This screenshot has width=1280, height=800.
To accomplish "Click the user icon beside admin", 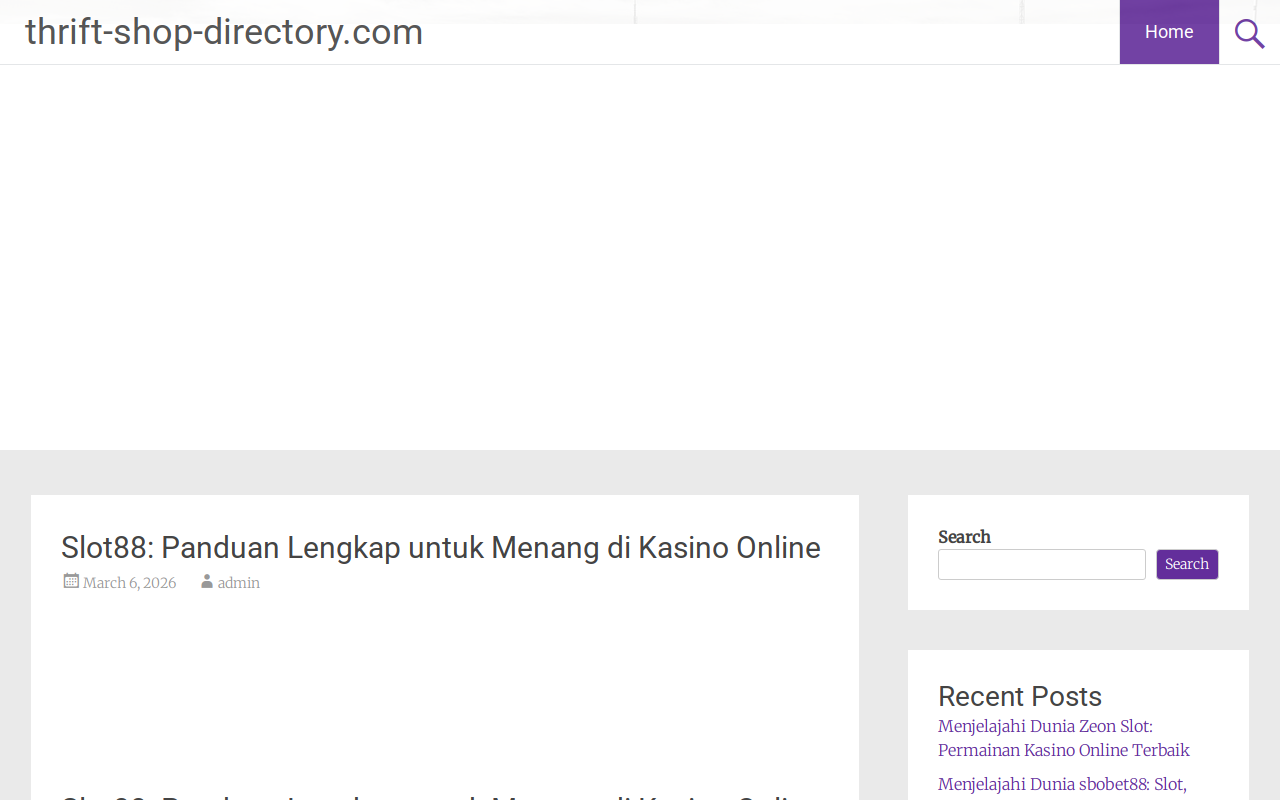I will pyautogui.click(x=207, y=581).
